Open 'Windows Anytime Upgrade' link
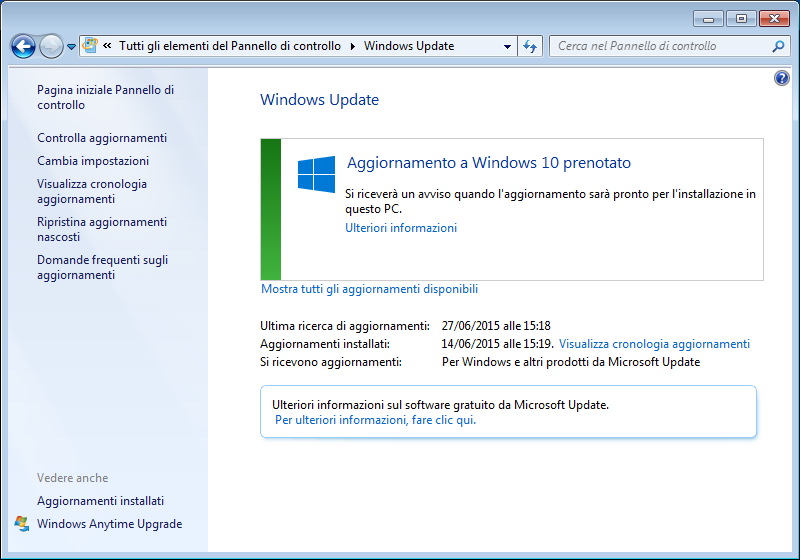The height and width of the screenshot is (560, 800). (109, 524)
